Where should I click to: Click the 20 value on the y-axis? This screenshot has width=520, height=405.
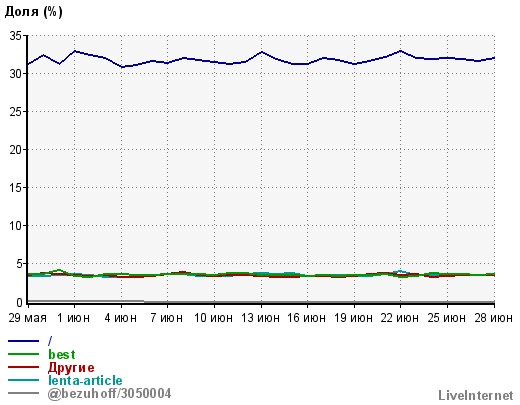pyautogui.click(x=16, y=150)
